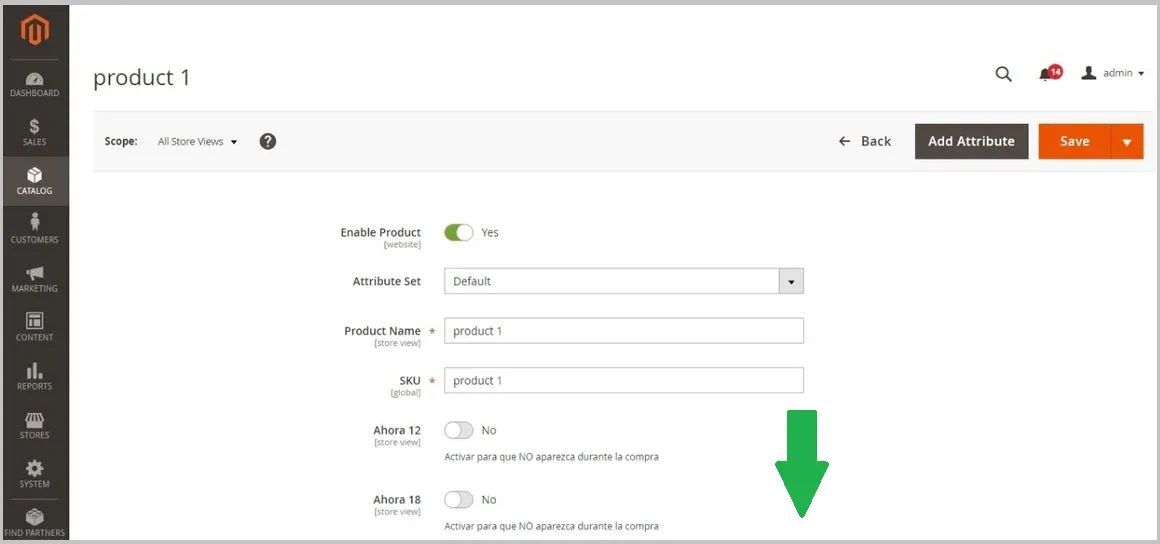Expand the Save button arrow menu

(x=1127, y=141)
